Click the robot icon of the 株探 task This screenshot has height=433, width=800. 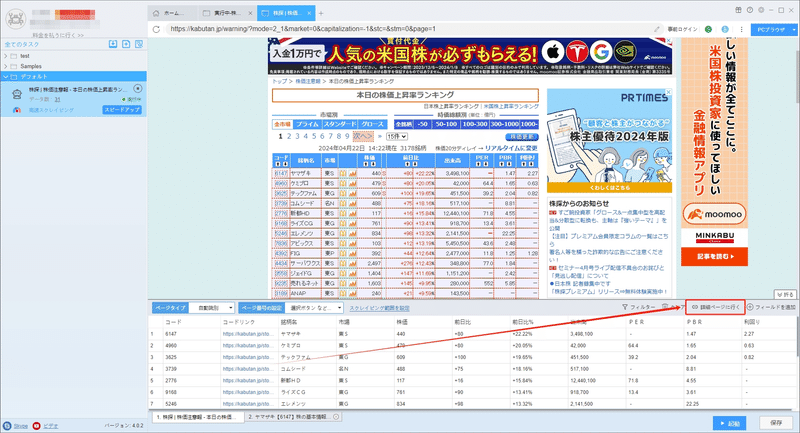coord(17,93)
